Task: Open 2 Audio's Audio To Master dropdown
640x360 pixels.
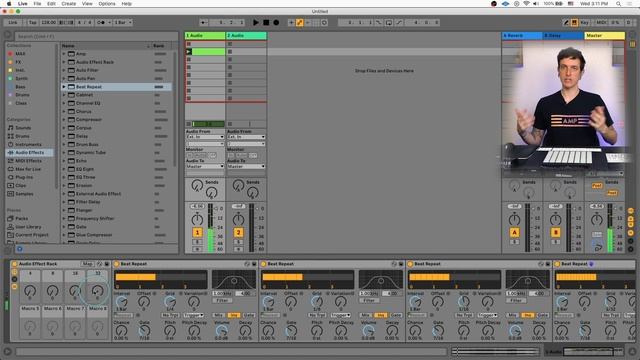Action: coord(246,166)
